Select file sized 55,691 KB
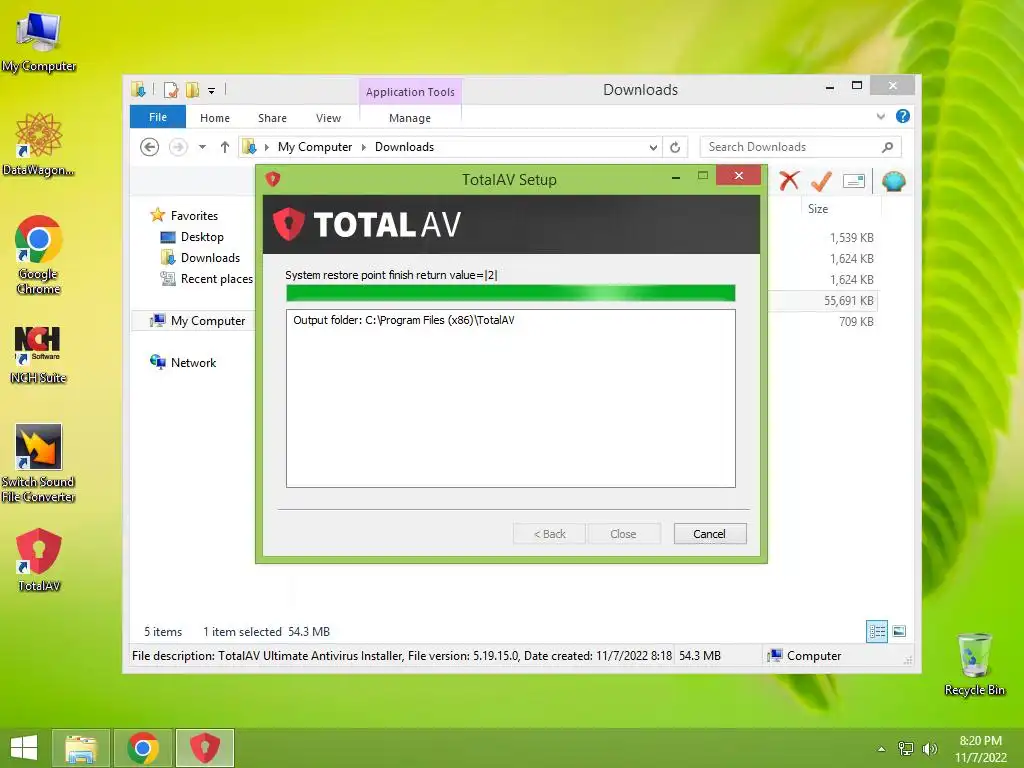Viewport: 1024px width, 768px height. pos(848,300)
